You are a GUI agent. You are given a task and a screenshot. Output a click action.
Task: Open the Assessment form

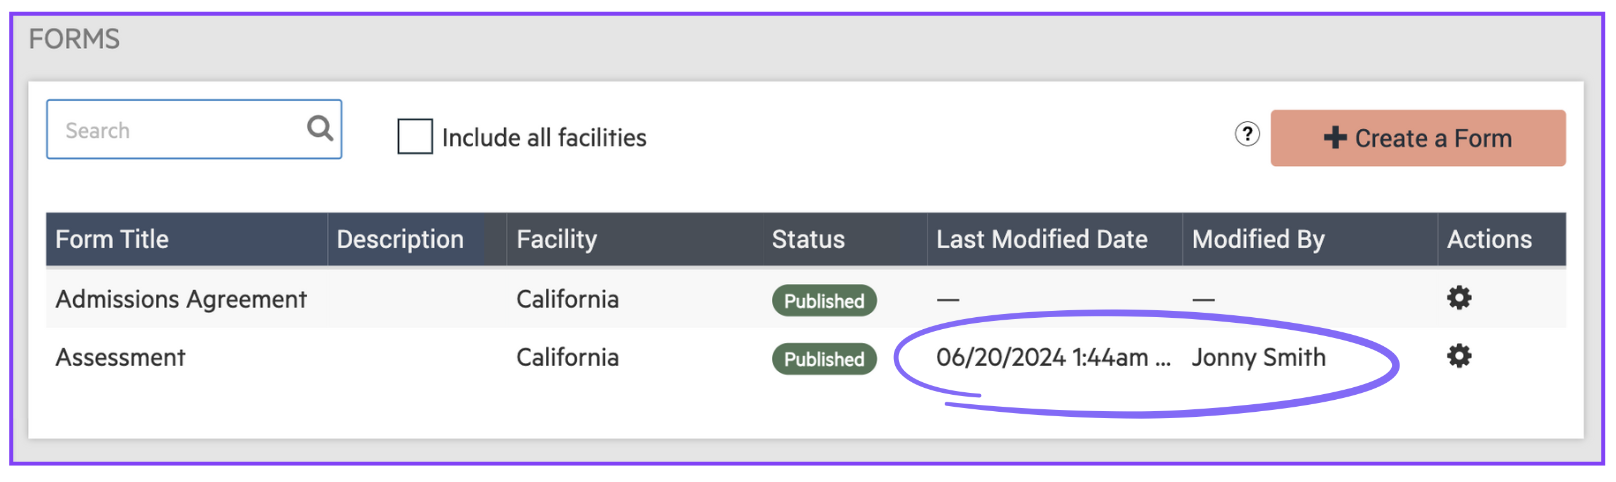[x=121, y=357]
